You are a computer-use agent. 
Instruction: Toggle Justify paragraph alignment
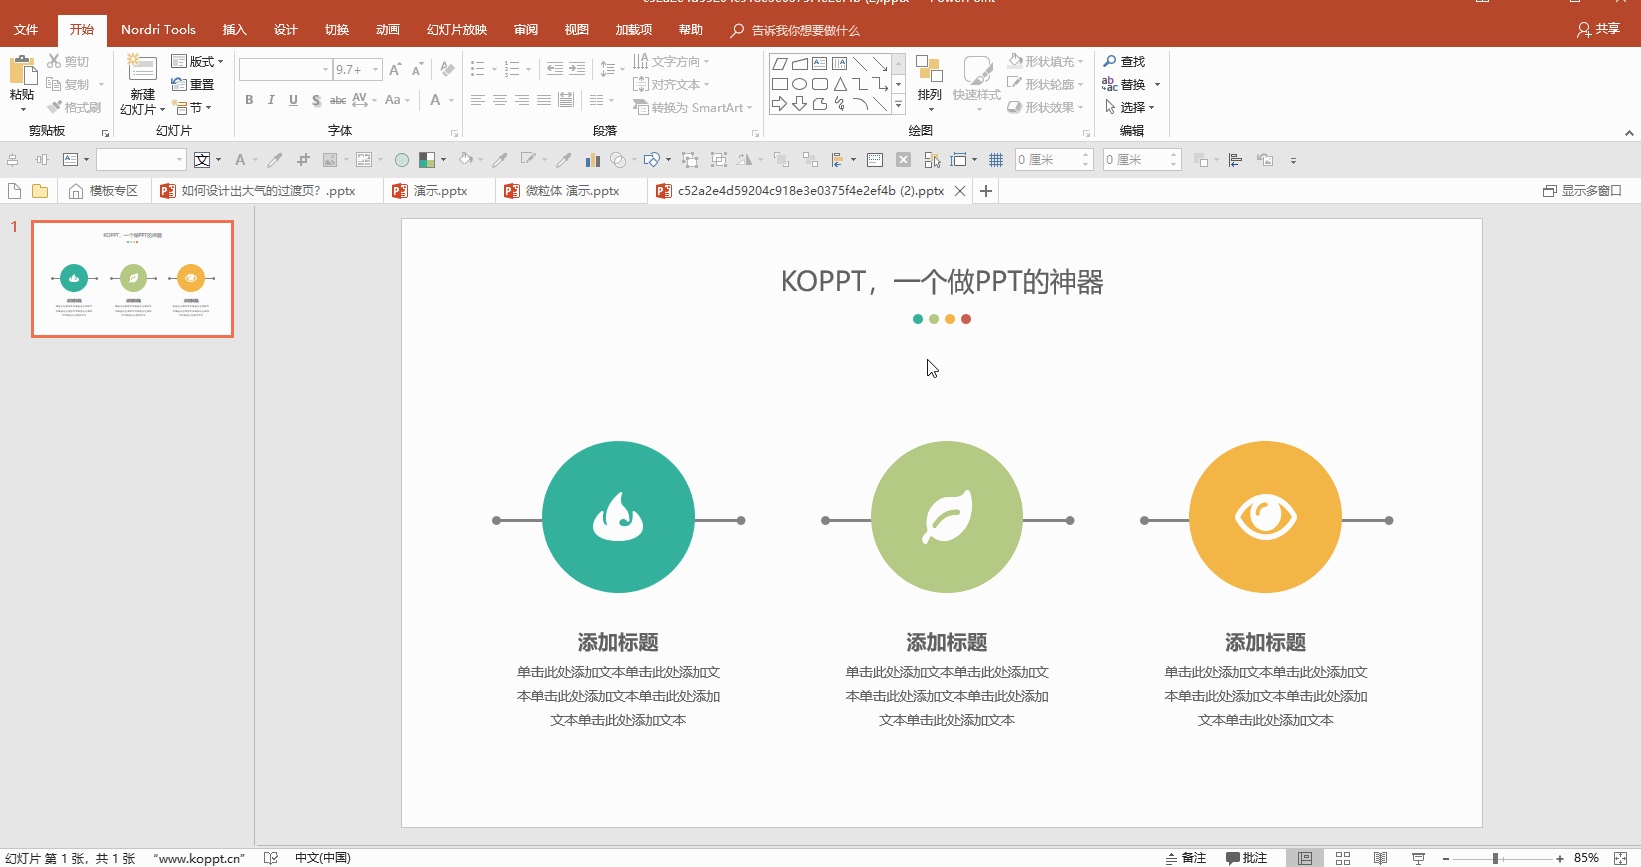pos(544,100)
